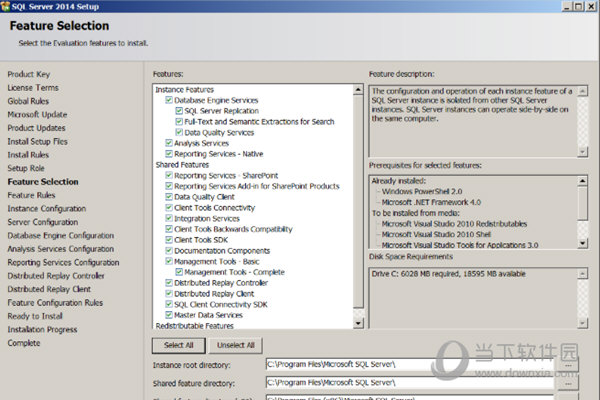This screenshot has width=600, height=400.
Task: Go to the Product Key step
Action: (x=29, y=74)
